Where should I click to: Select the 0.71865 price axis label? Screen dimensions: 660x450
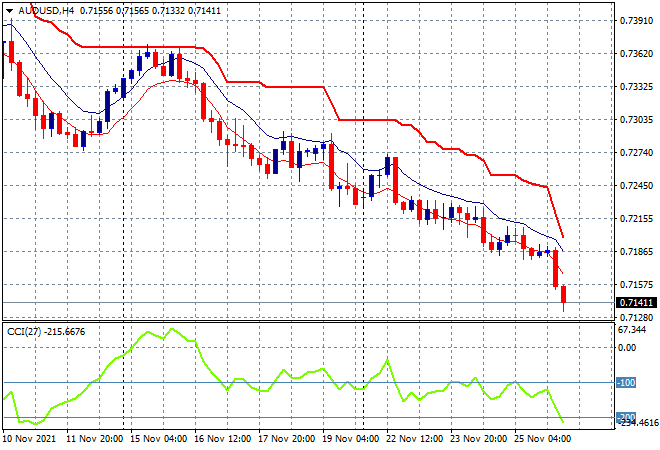(637, 251)
